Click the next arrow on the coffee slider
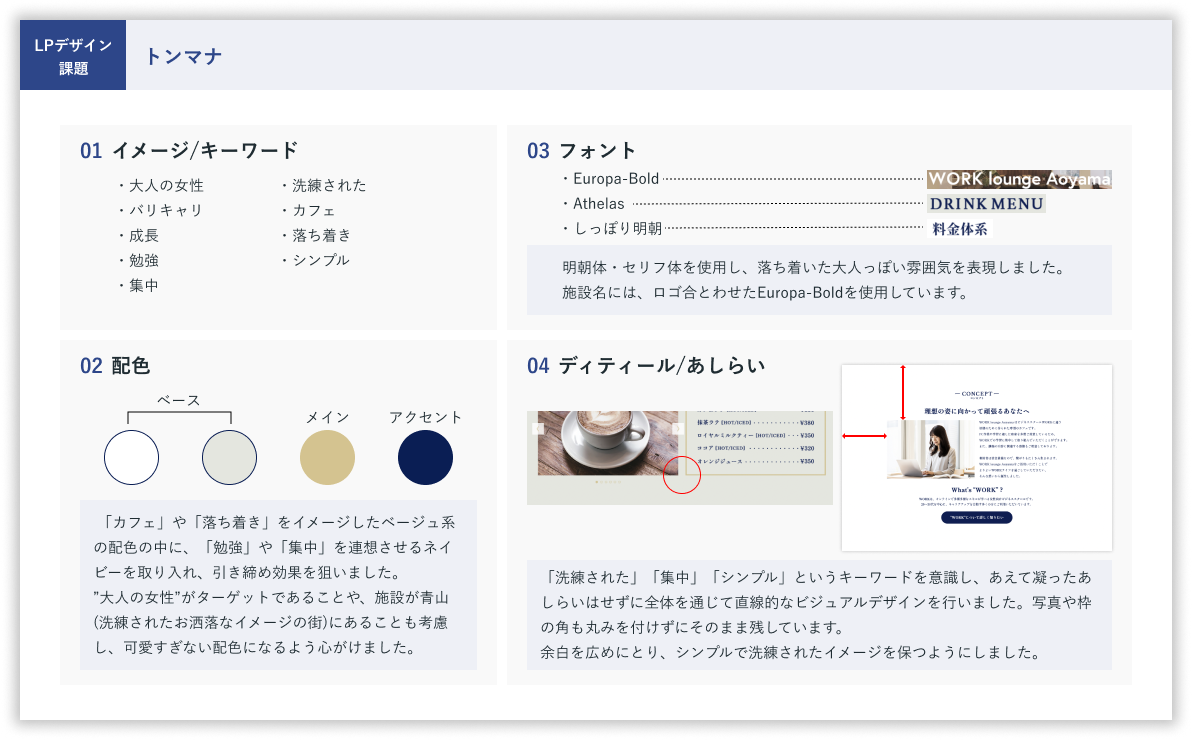 [x=677, y=429]
